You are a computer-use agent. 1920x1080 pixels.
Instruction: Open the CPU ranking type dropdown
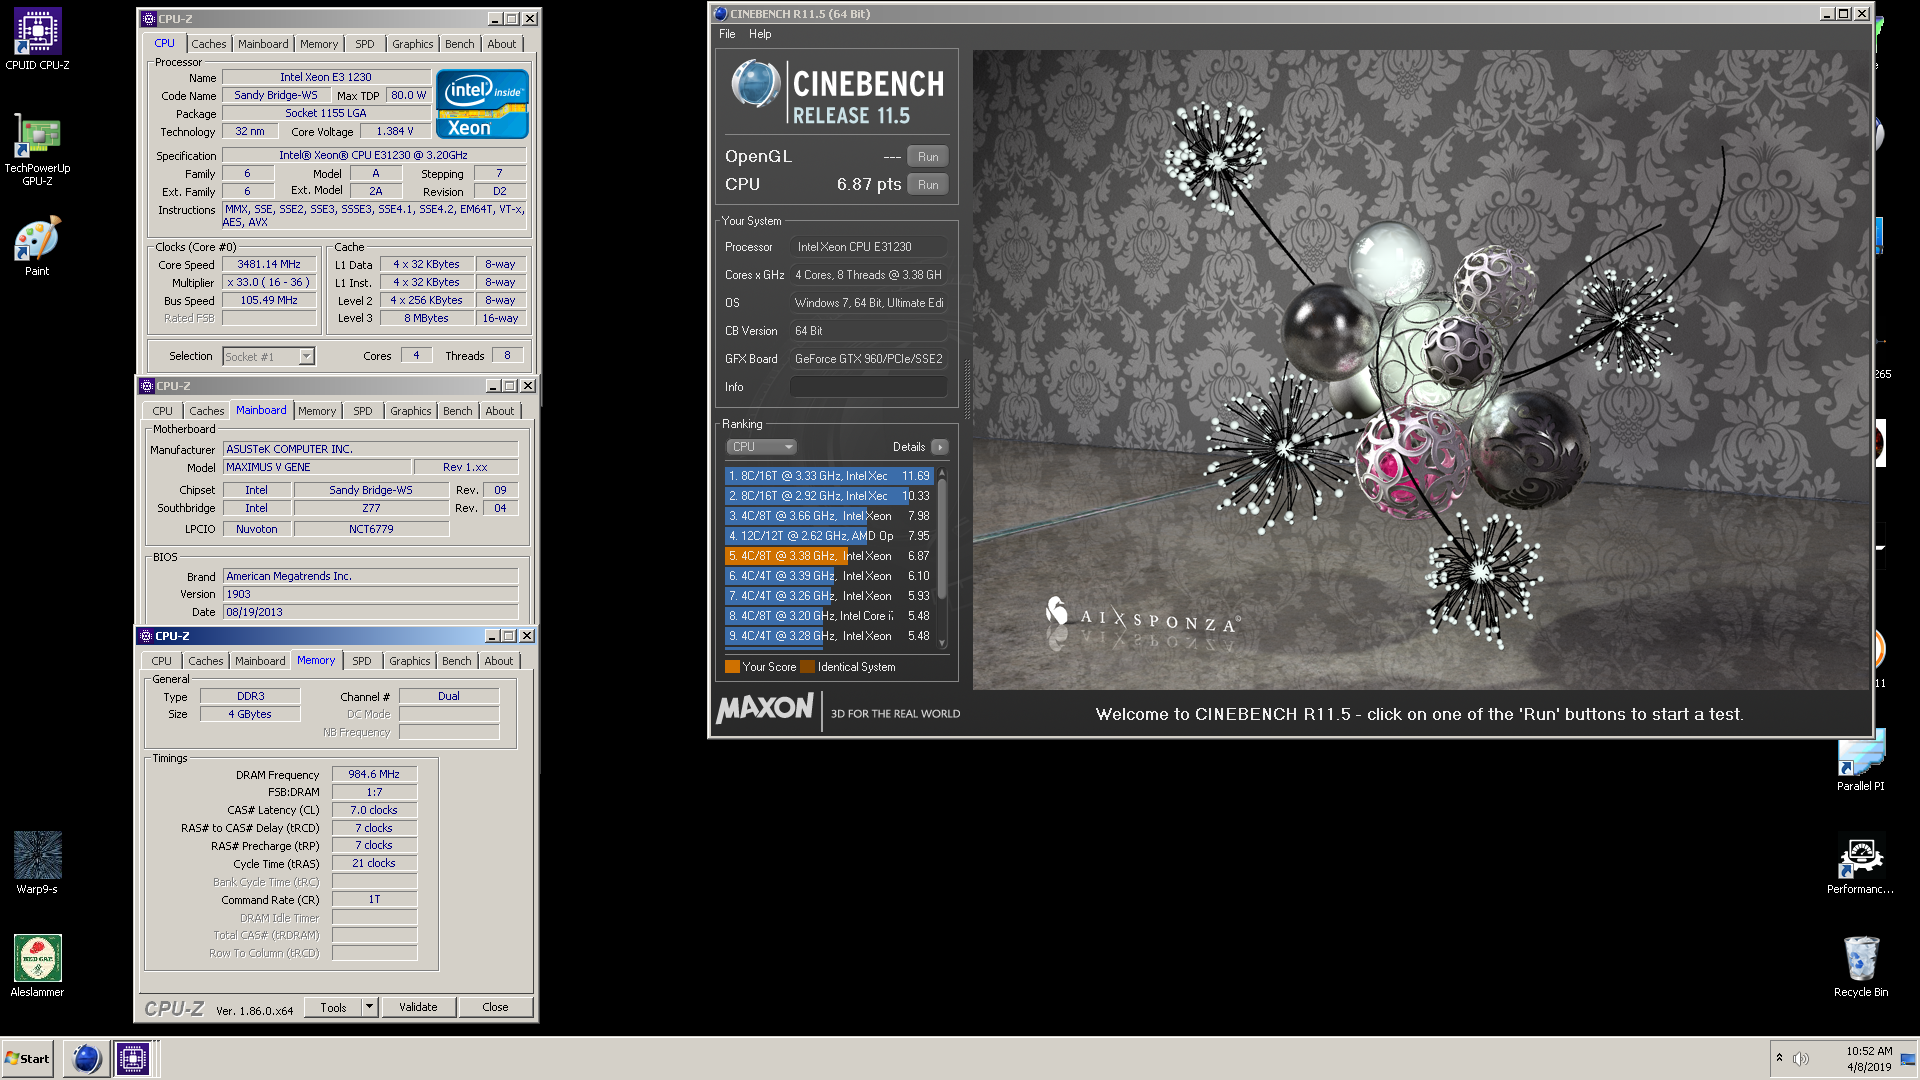pyautogui.click(x=761, y=447)
